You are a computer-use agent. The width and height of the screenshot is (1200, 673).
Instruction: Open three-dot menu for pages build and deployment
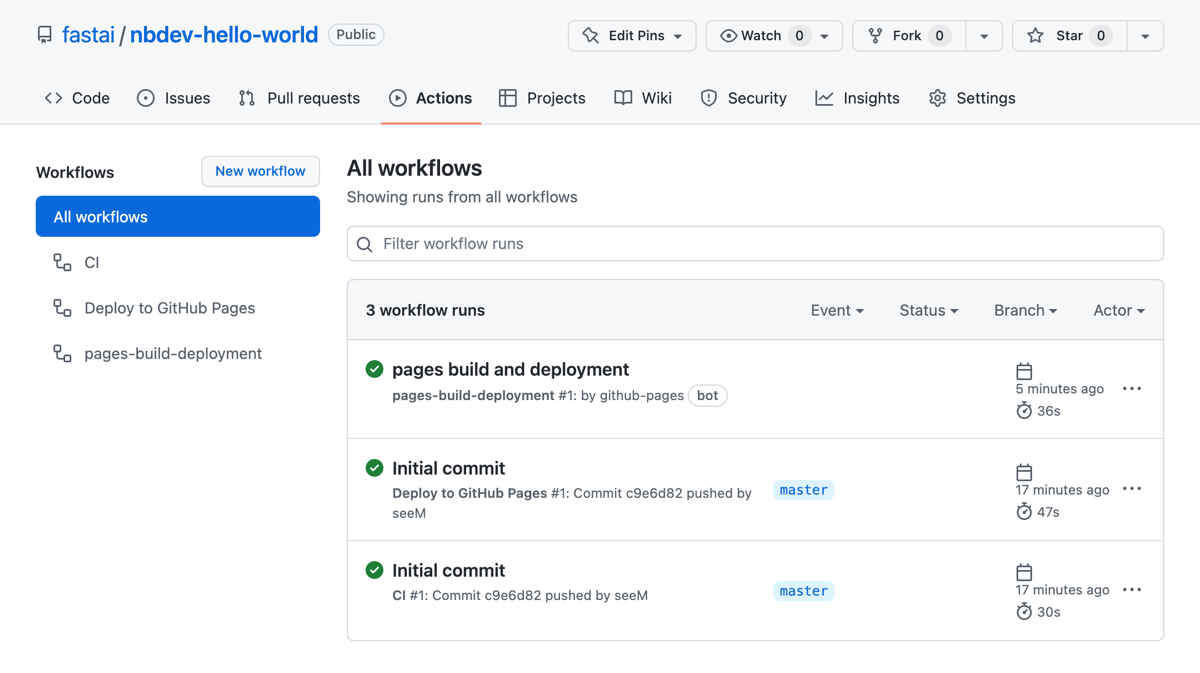click(1131, 389)
